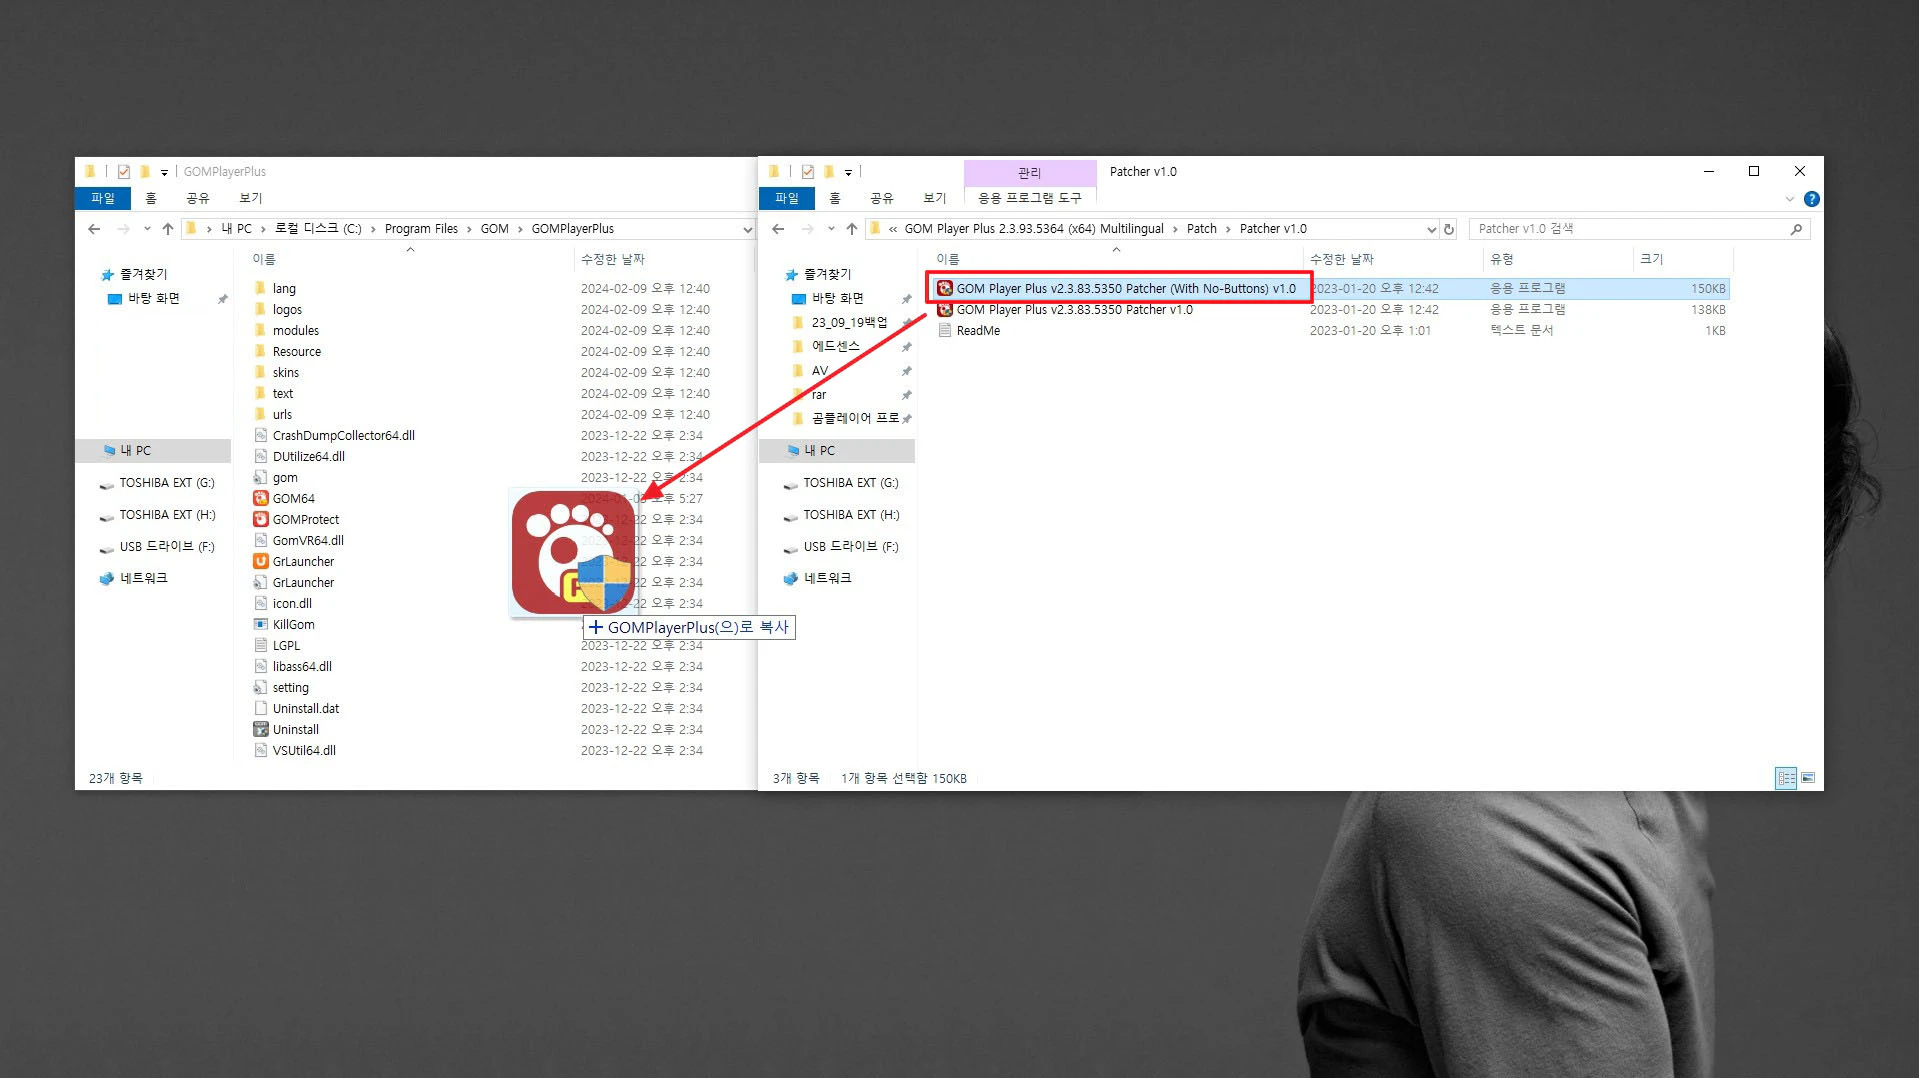
Task: Open USB 드라이브 (F:) in GOMPlayerPlus sidebar
Action: pos(166,547)
